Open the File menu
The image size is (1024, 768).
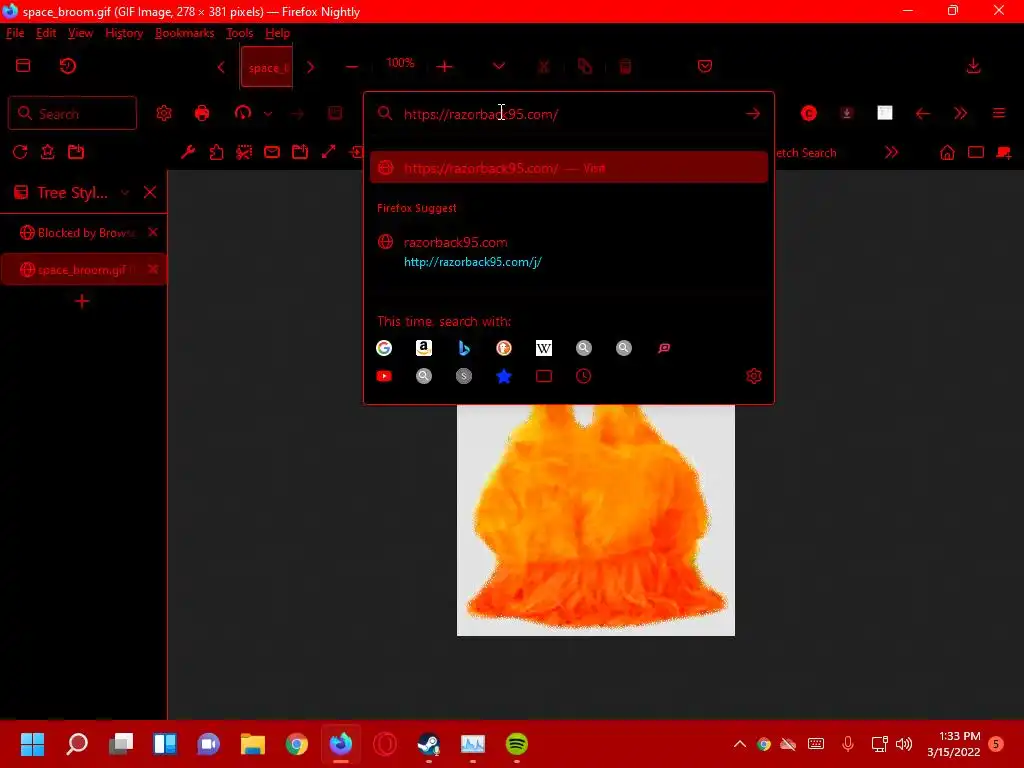15,33
